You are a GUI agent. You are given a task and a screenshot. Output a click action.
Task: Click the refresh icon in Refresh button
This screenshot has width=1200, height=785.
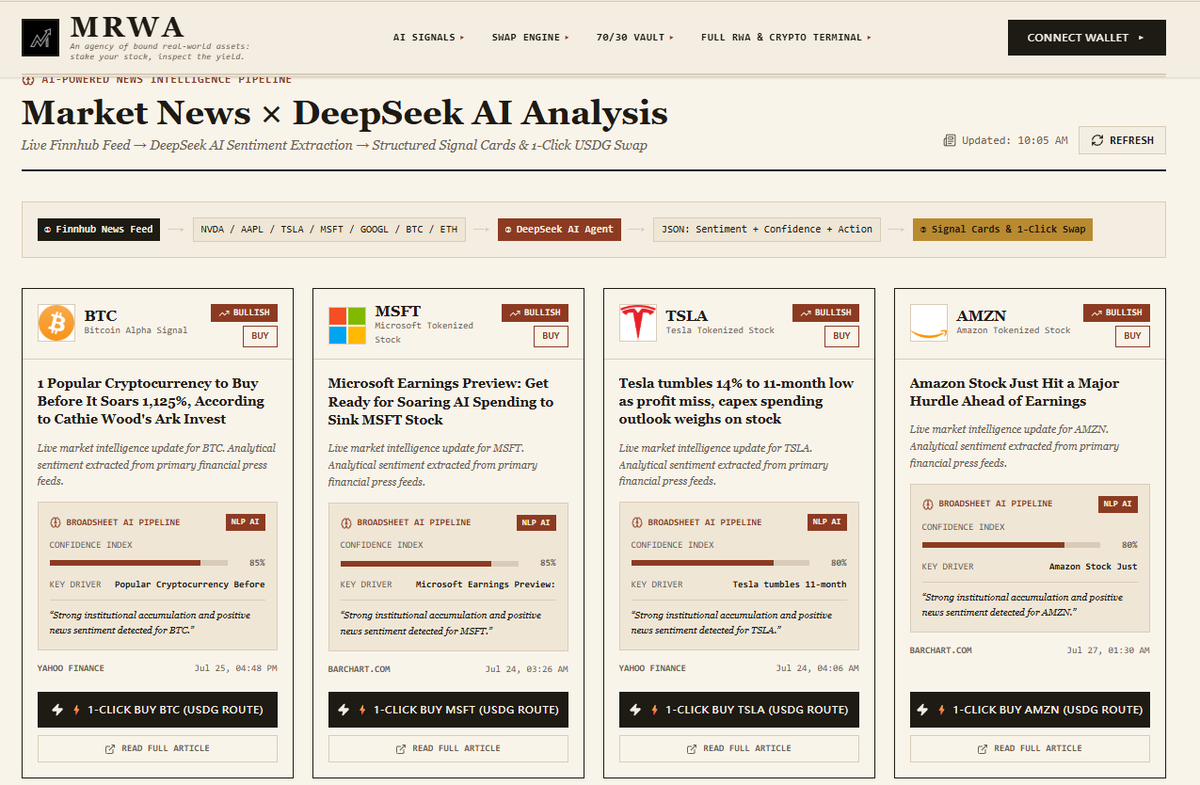tap(1098, 140)
